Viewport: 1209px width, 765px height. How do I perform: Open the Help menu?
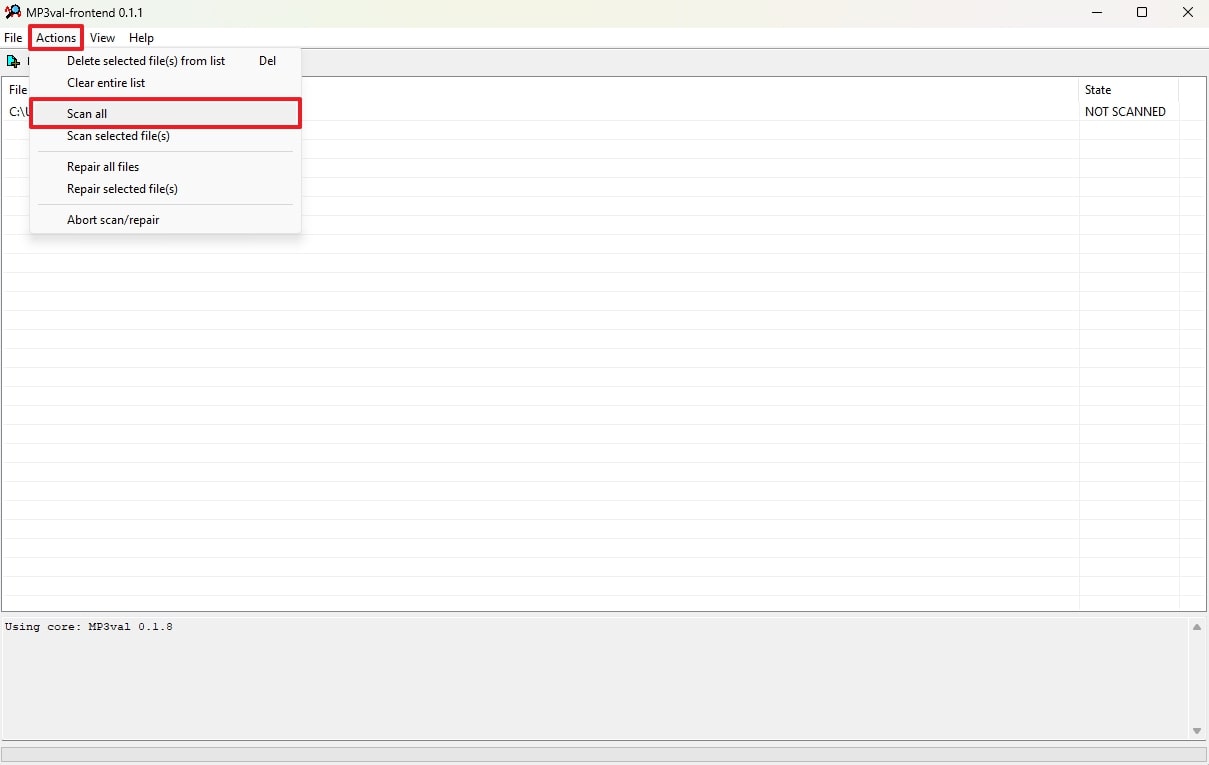pos(141,38)
